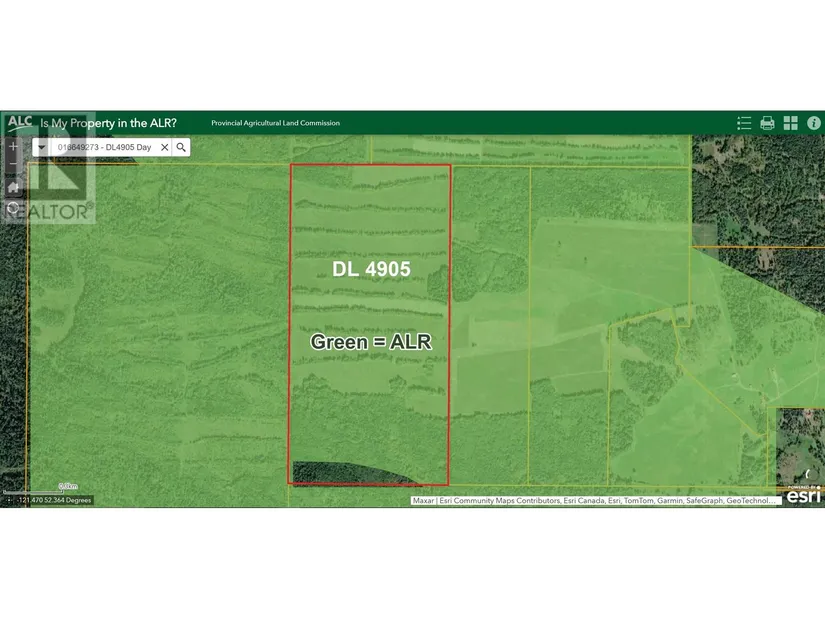825x619 pixels.
Task: Click the zoom out minus button
Action: [14, 165]
